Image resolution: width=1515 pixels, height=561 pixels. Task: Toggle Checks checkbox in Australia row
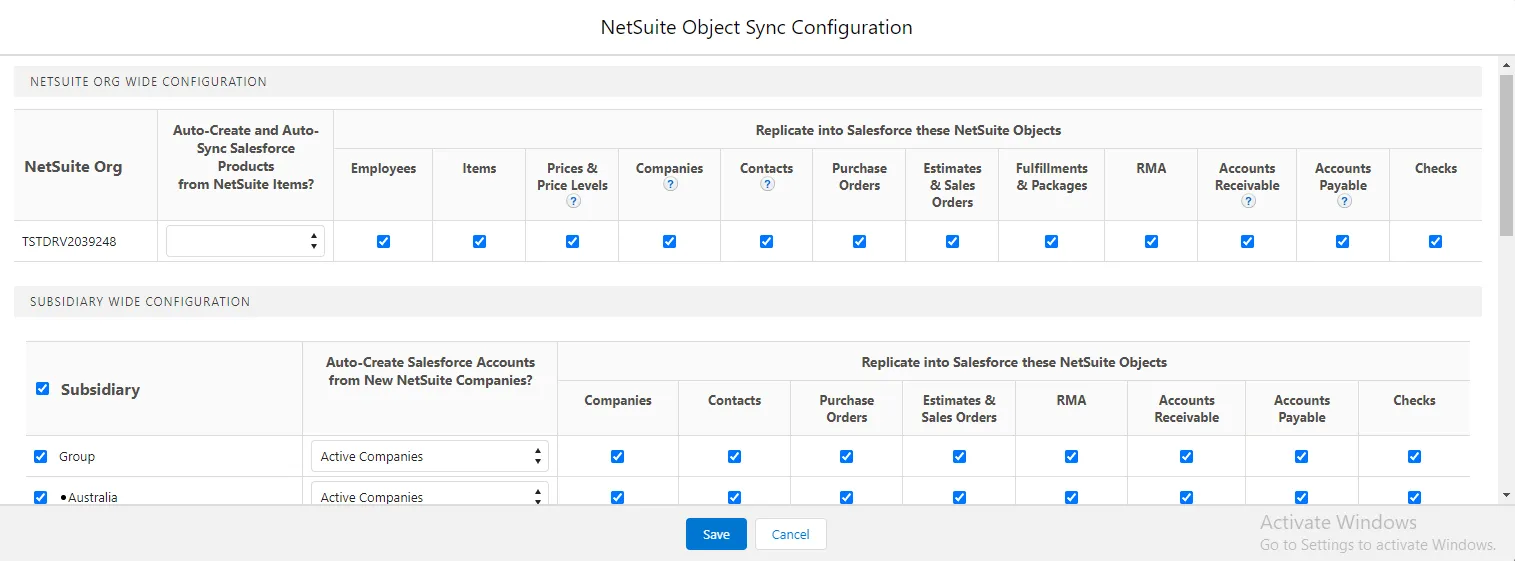click(1414, 497)
